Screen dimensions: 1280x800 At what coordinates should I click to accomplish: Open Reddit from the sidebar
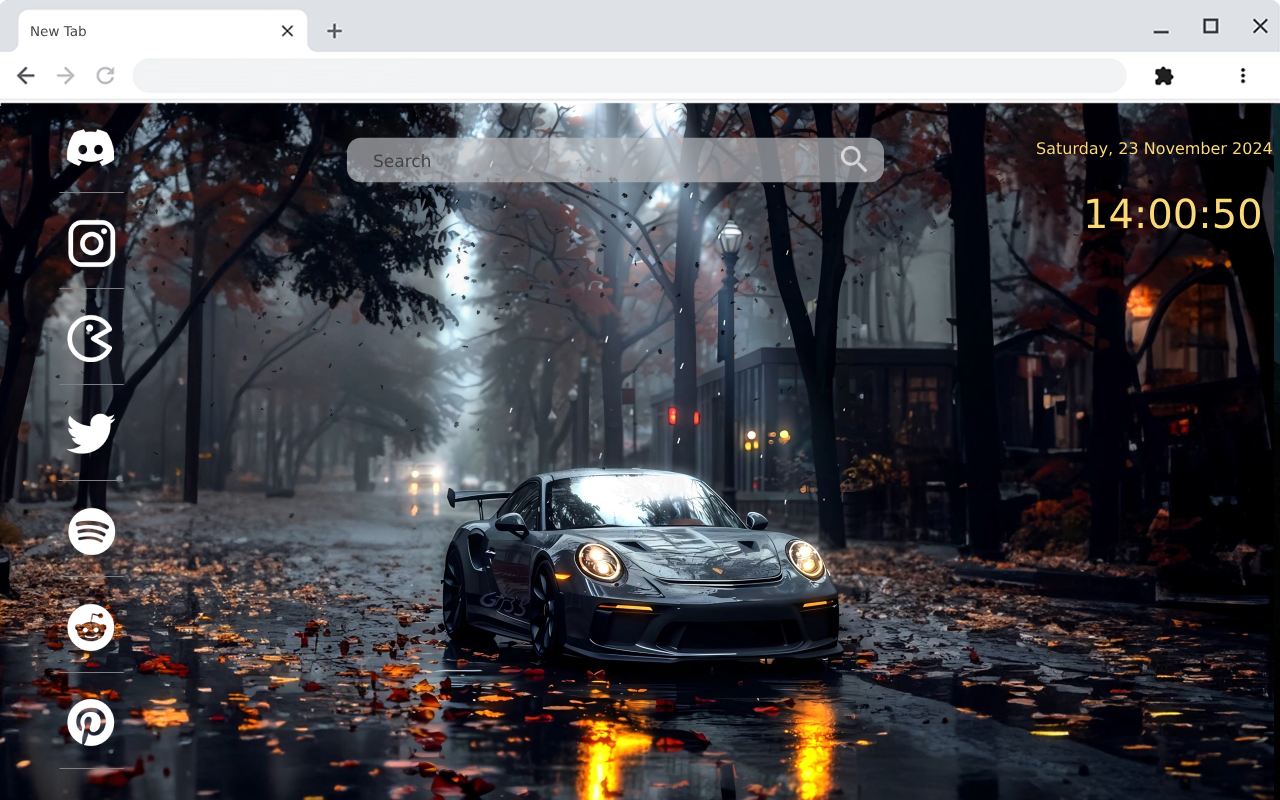[91, 627]
